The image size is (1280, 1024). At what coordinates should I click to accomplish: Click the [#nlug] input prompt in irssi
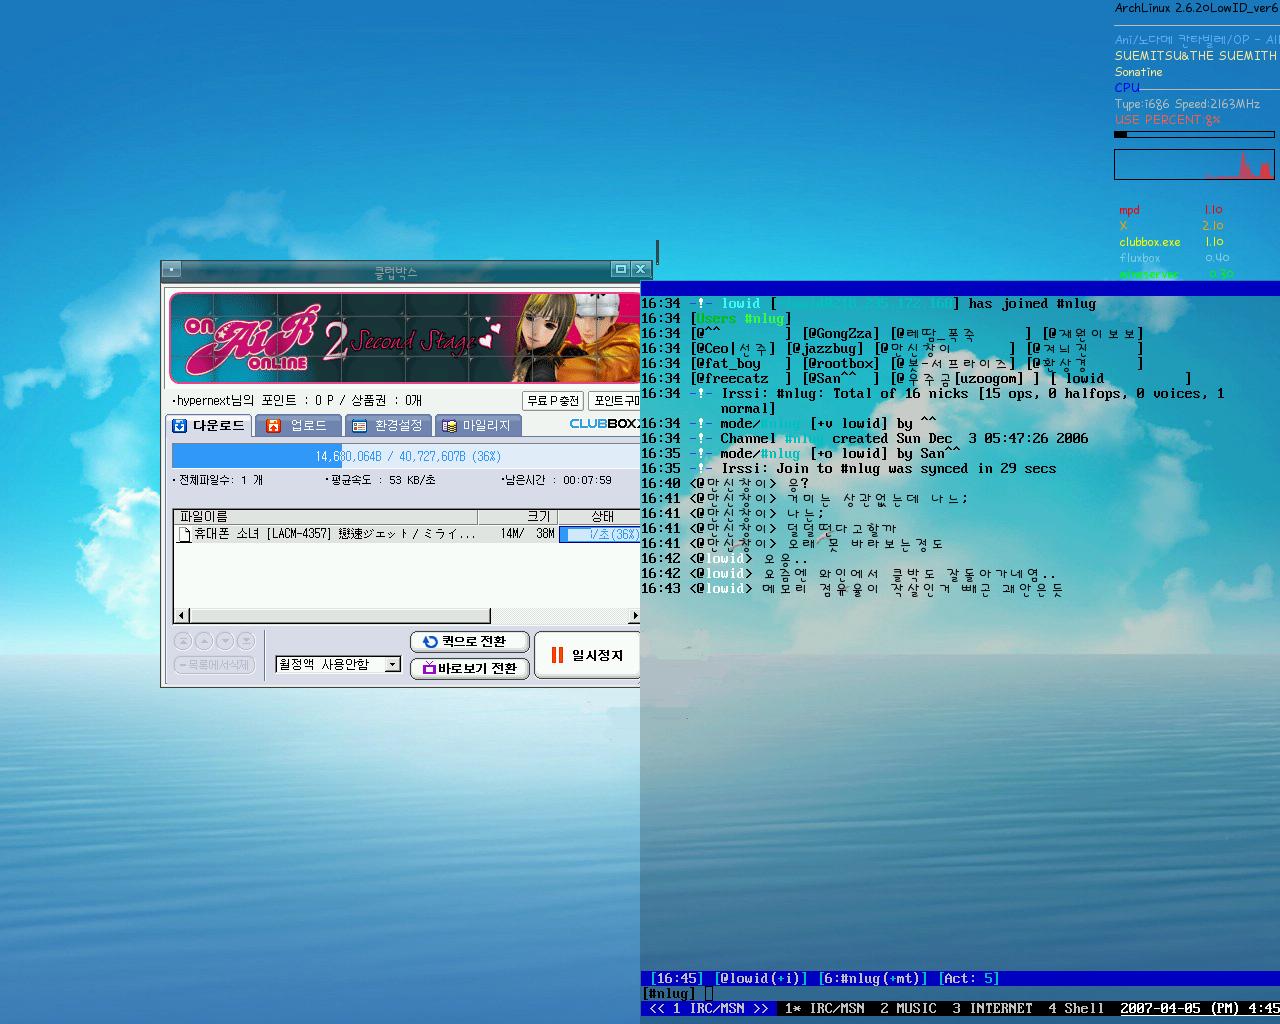(669, 993)
